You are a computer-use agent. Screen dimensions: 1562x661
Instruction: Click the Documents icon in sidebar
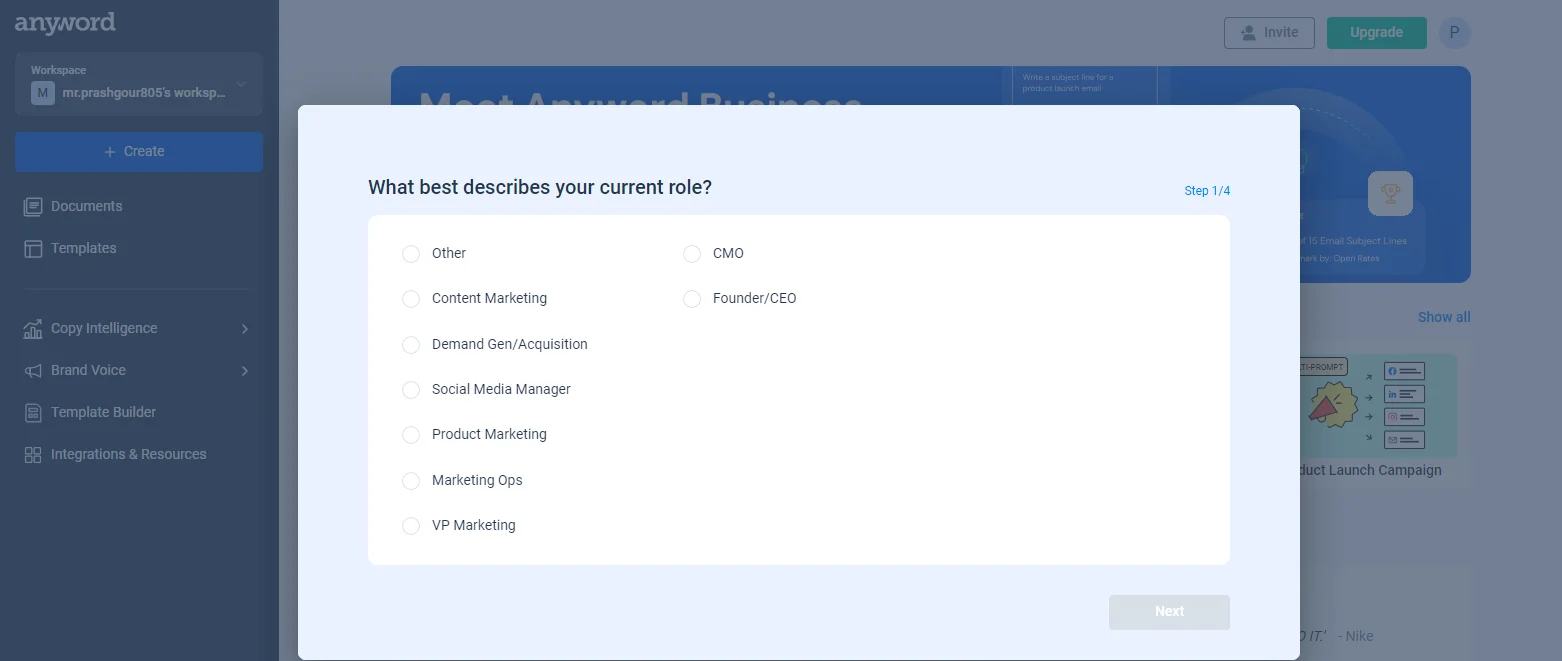[33, 206]
